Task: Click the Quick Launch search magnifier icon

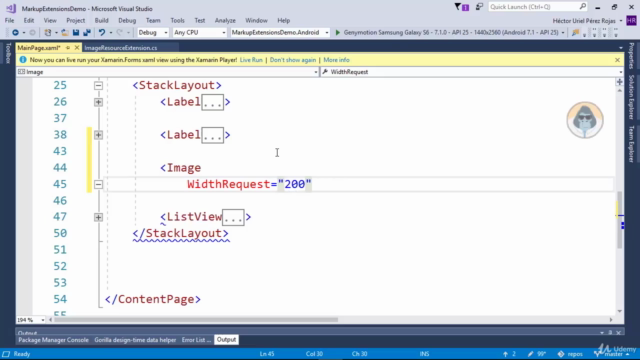Action: [582, 7]
